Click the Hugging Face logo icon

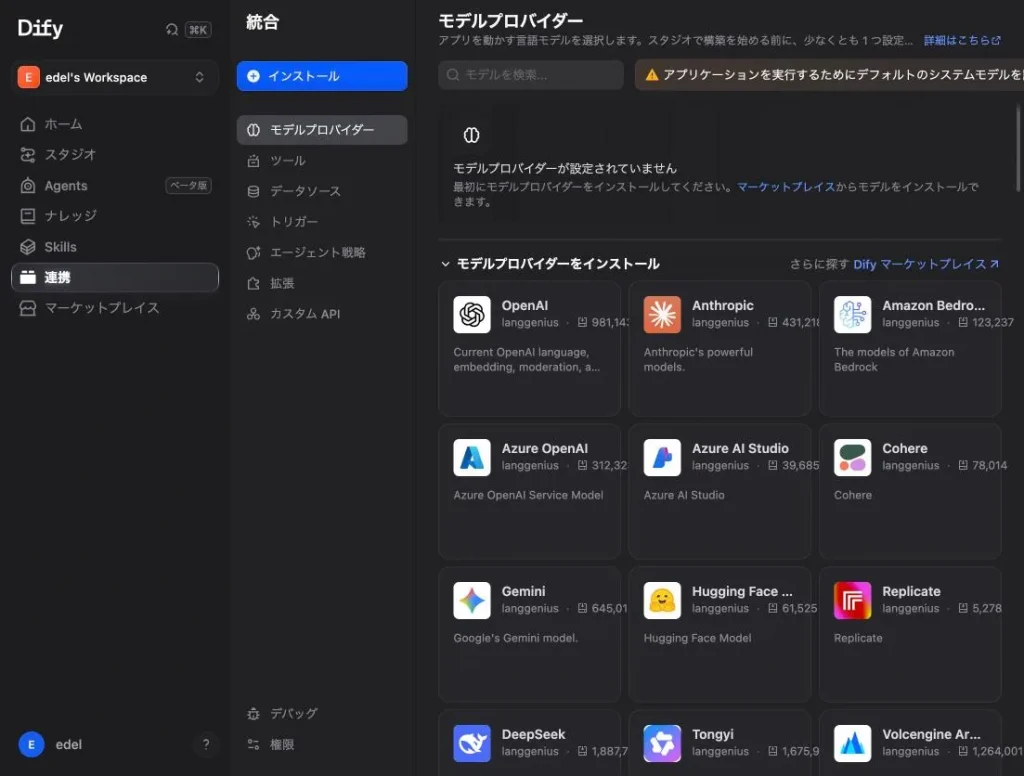(662, 600)
